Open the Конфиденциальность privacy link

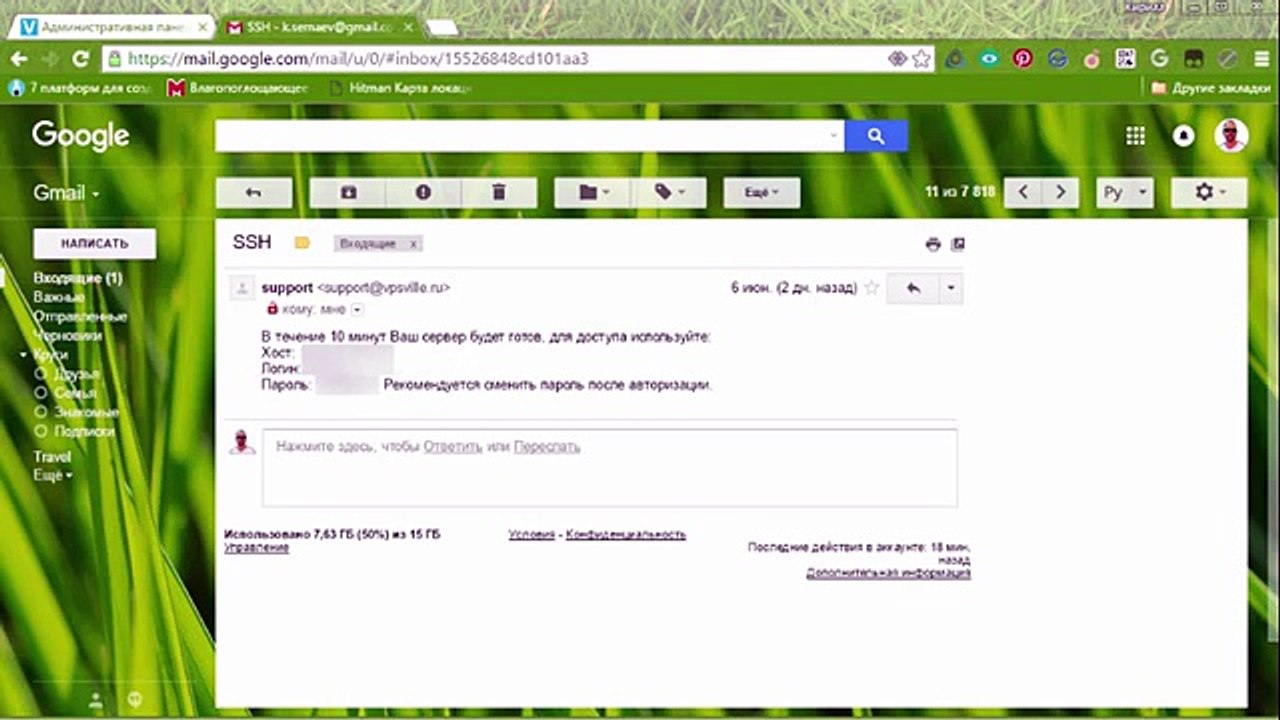pos(626,535)
